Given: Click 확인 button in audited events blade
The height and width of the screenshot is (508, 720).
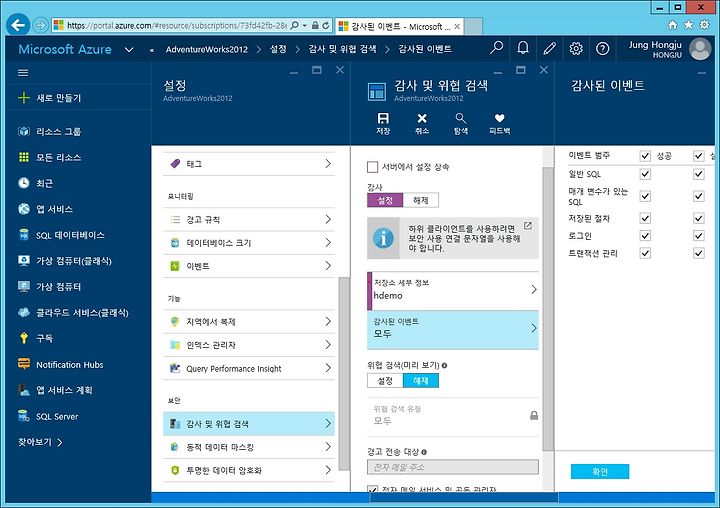Looking at the screenshot, I should pyautogui.click(x=600, y=471).
